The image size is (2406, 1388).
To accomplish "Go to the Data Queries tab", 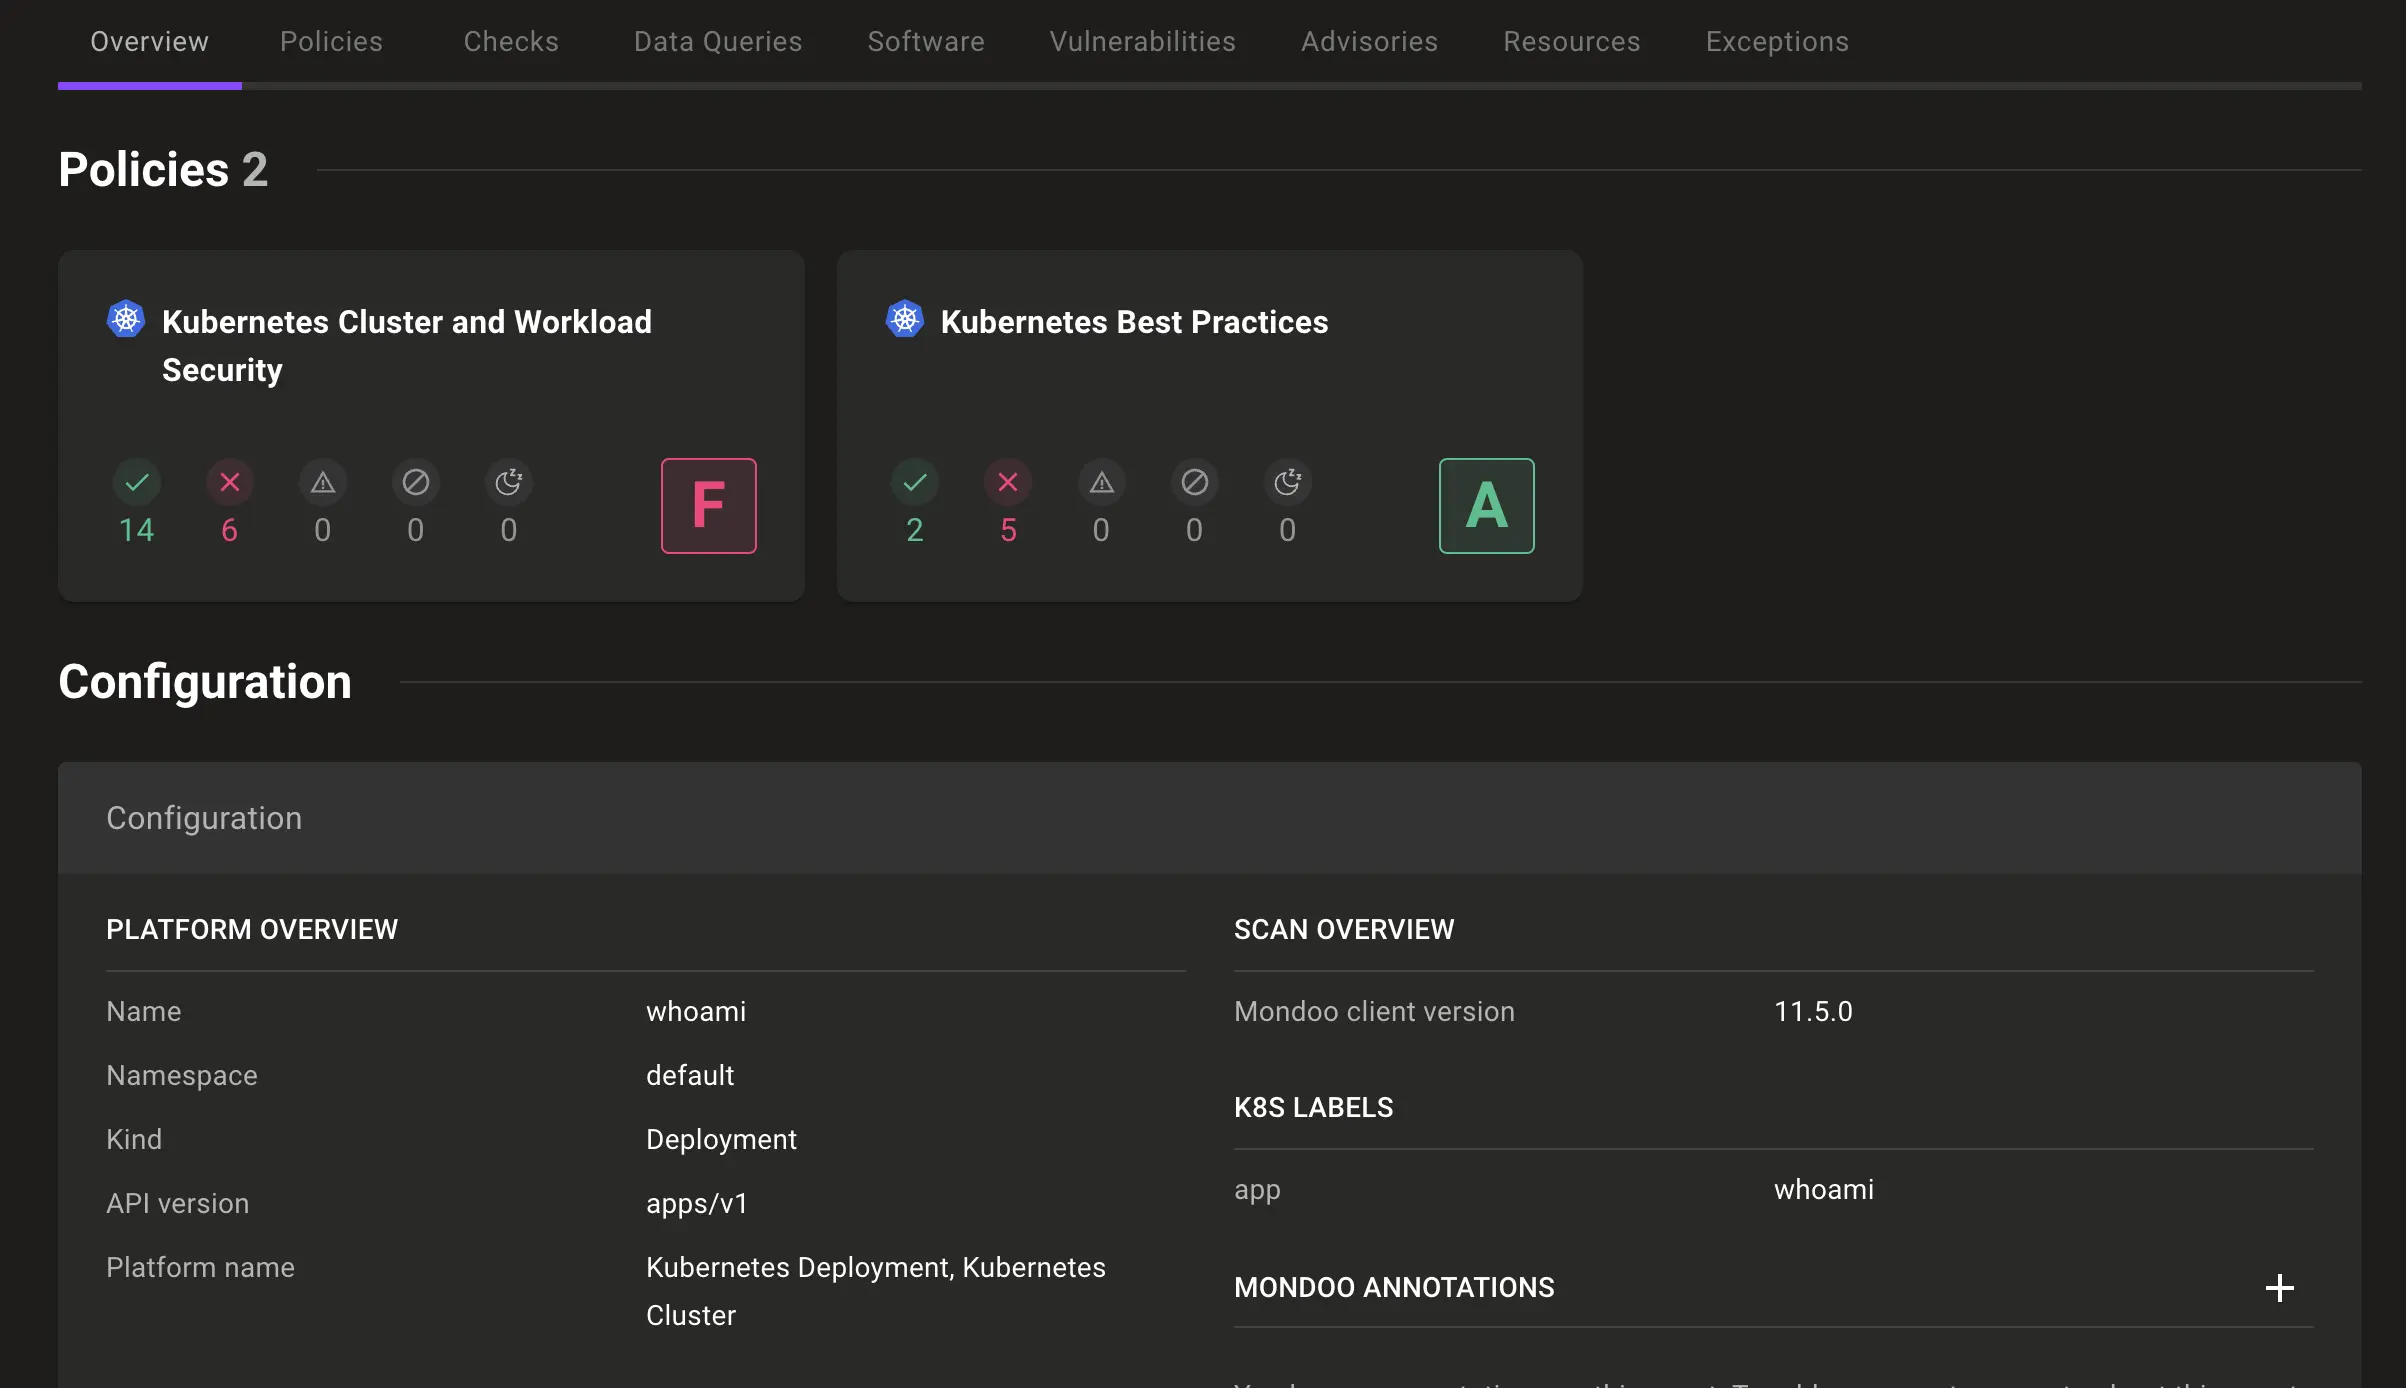I will pyautogui.click(x=718, y=41).
